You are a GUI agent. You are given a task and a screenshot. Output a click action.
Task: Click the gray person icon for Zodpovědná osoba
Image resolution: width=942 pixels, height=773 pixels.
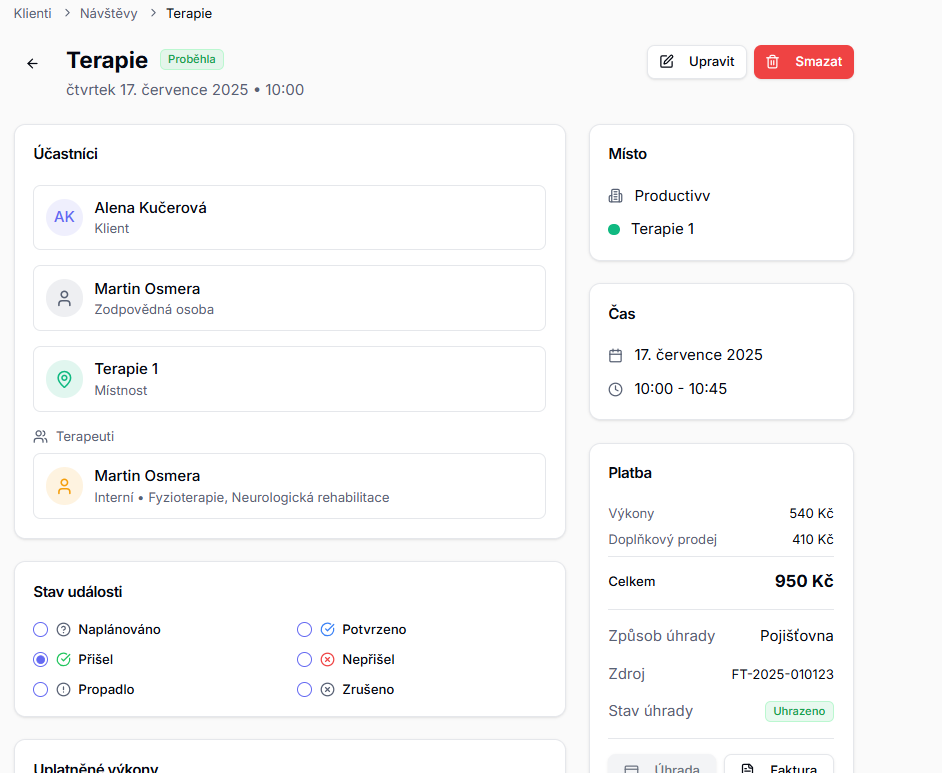[64, 298]
